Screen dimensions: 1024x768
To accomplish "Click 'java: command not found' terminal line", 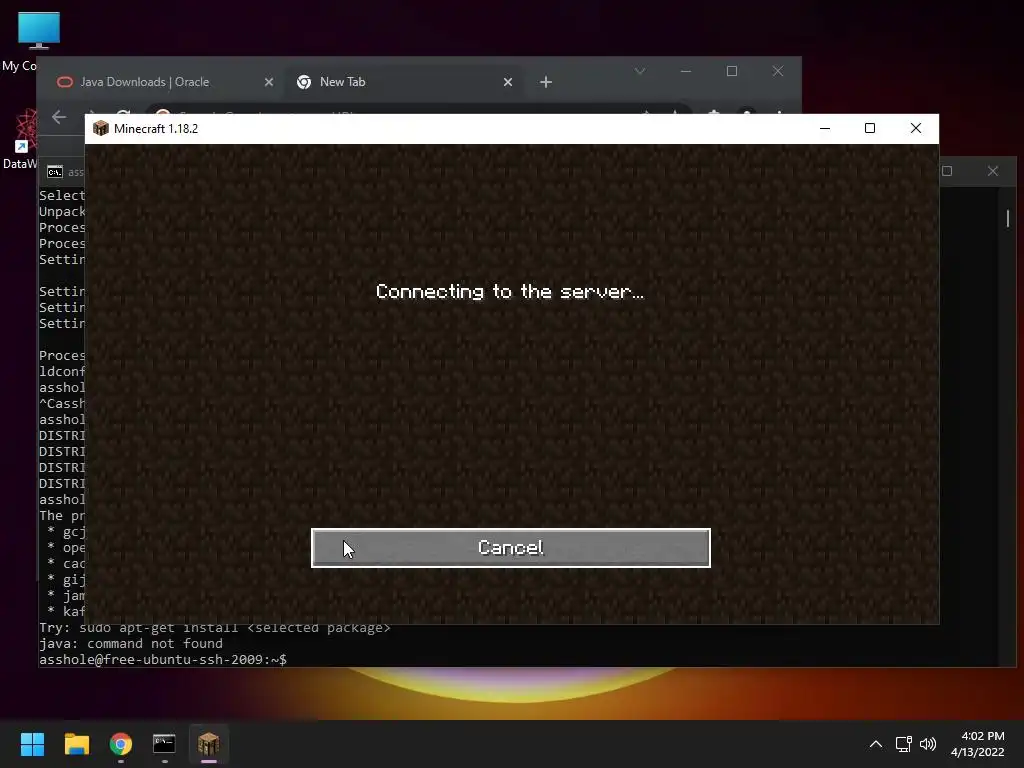I will pyautogui.click(x=131, y=644).
